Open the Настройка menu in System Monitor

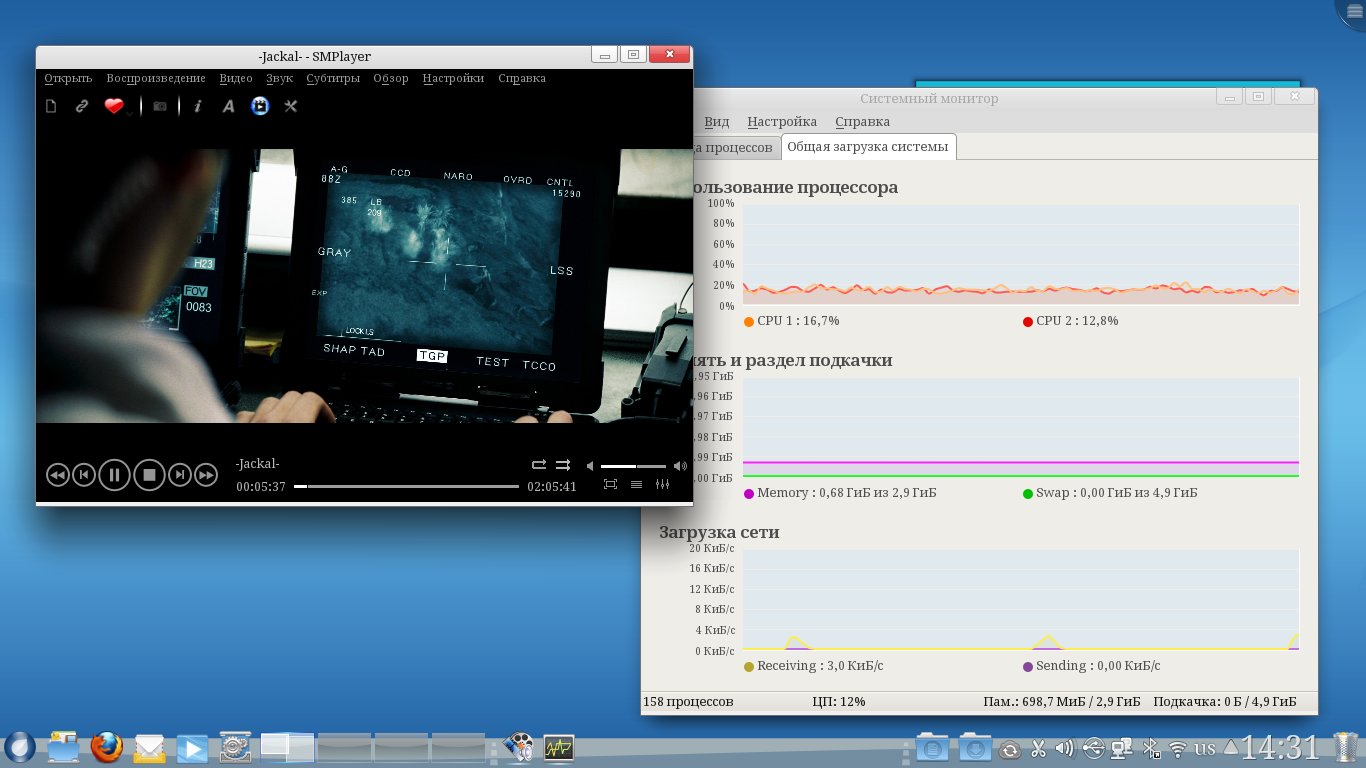[782, 122]
